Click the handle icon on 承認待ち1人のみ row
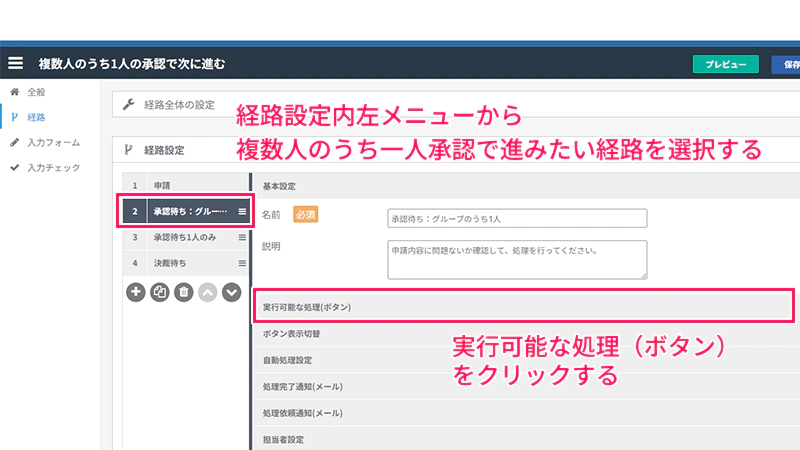The width and height of the screenshot is (800, 450). pos(242,237)
